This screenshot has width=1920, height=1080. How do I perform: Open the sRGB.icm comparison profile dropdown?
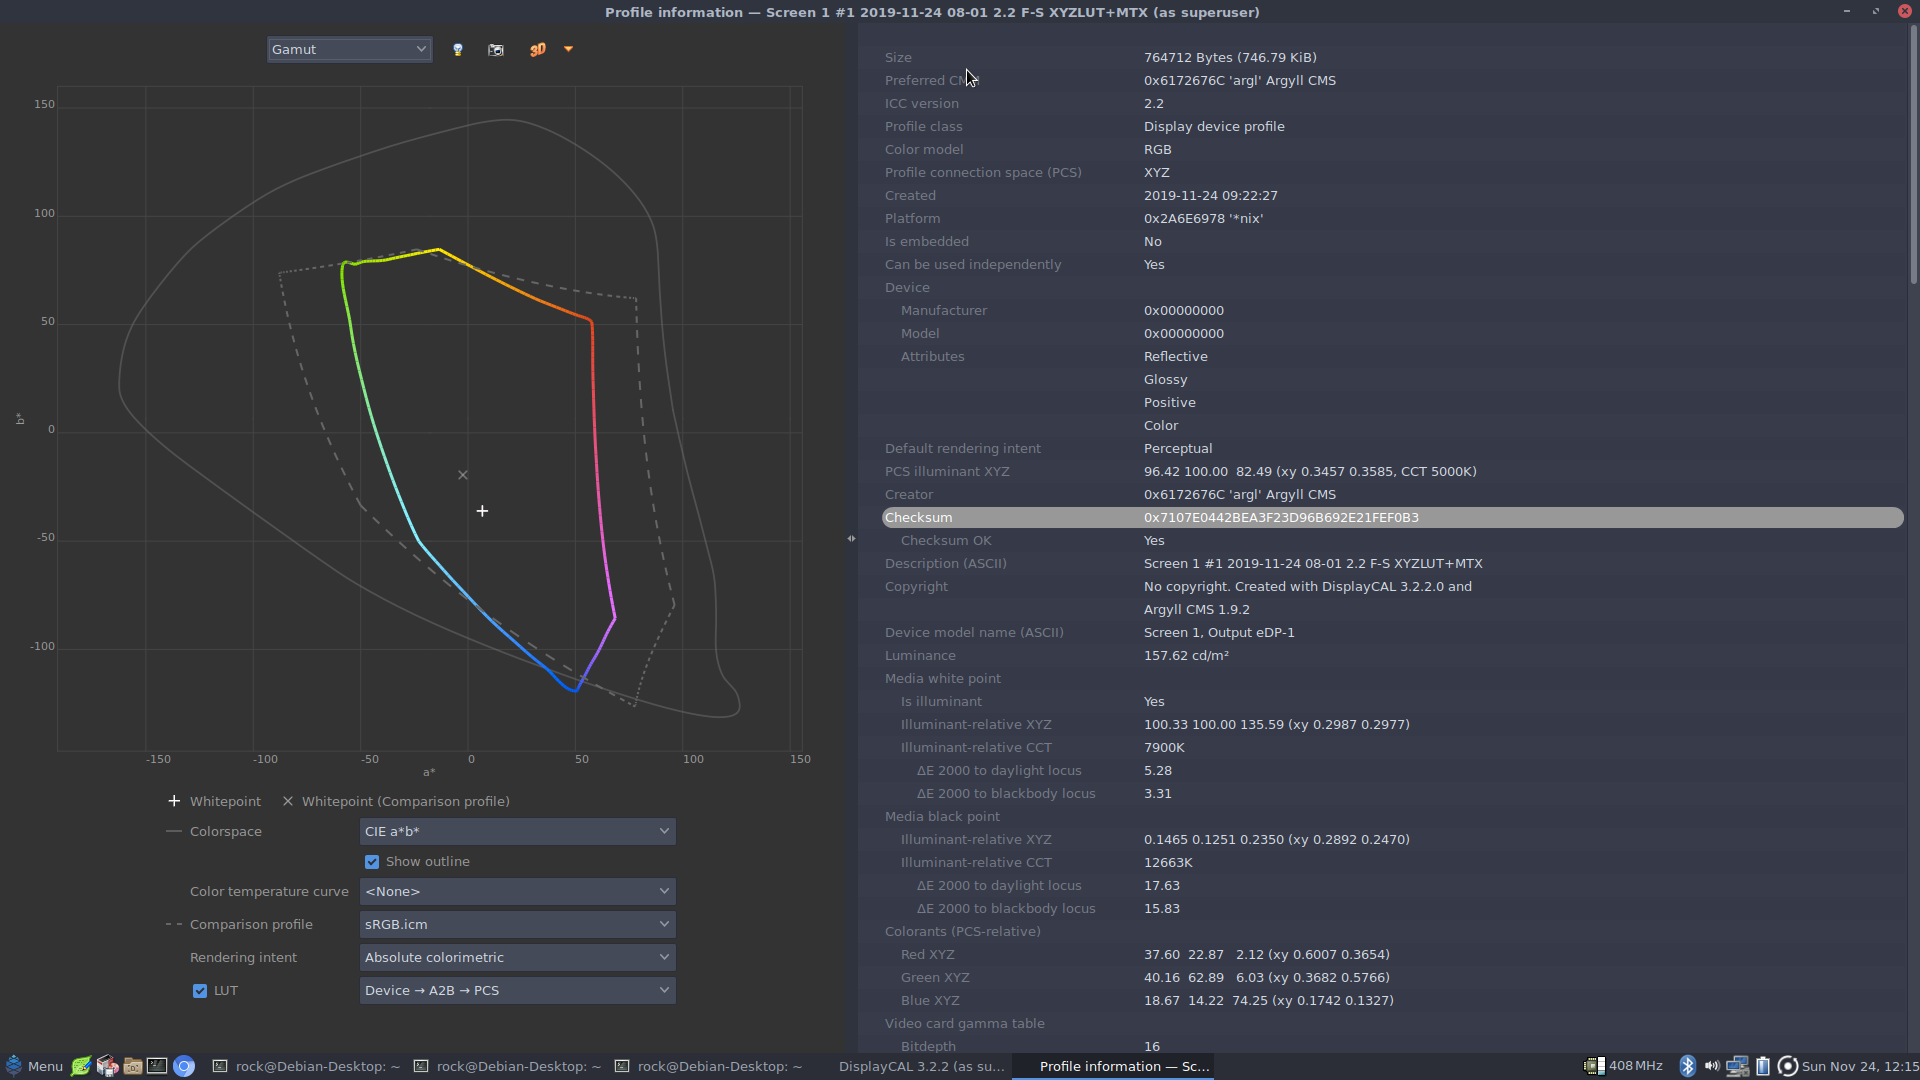pos(517,925)
